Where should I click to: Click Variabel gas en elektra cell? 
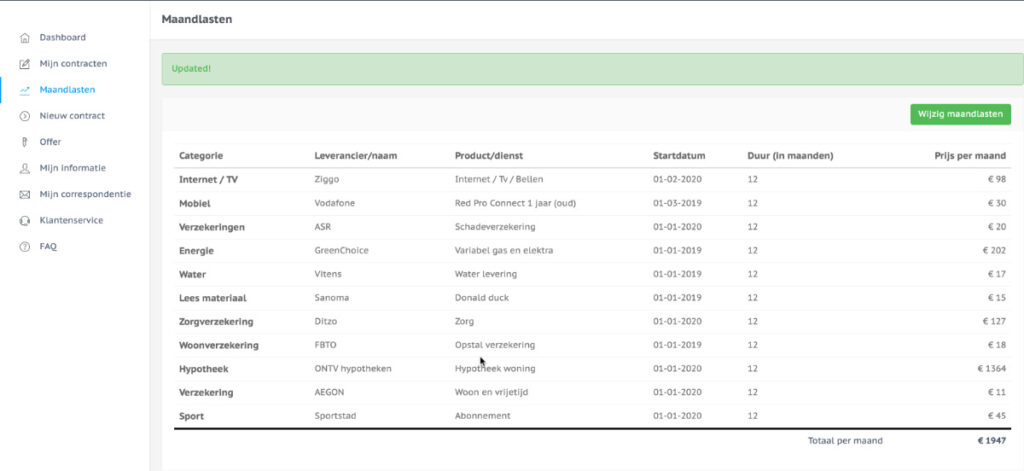(504, 251)
